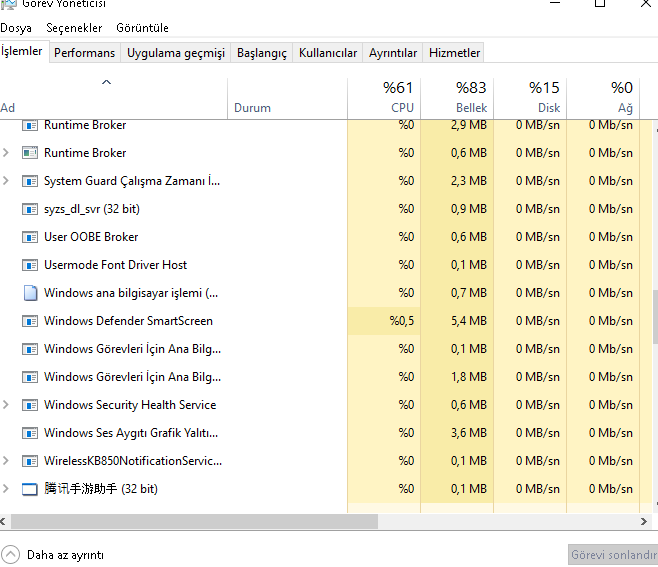Click the 0,9 MB memory value
This screenshot has width=658, height=567.
click(469, 209)
